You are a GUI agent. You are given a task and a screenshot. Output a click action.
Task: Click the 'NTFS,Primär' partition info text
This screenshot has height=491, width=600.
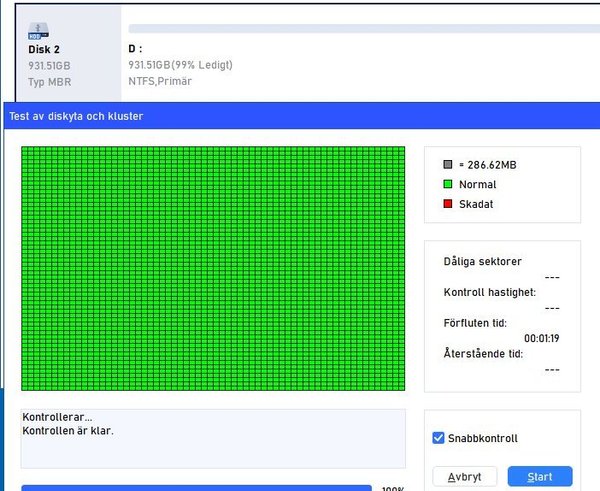(160, 81)
